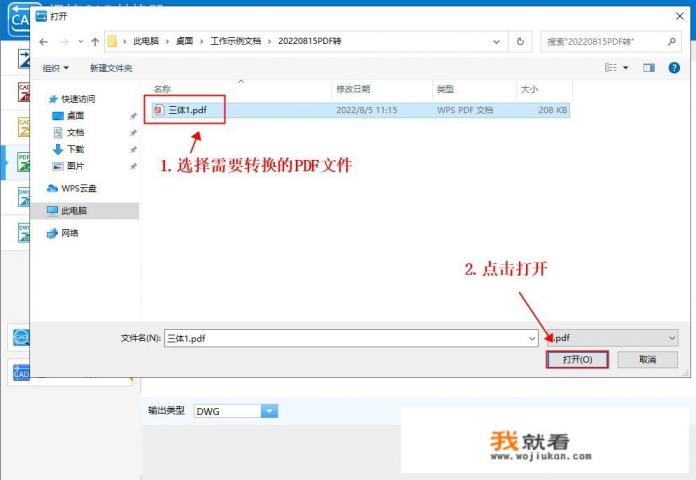Screen dimensions: 696x480
Task: Click the CAD converter app logo
Action: [x=19, y=20]
